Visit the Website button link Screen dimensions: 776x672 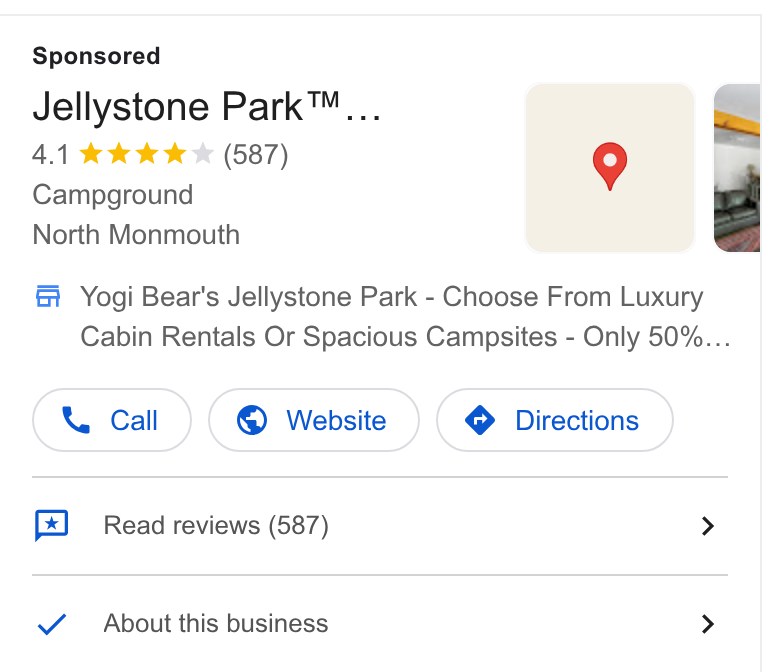click(x=314, y=420)
